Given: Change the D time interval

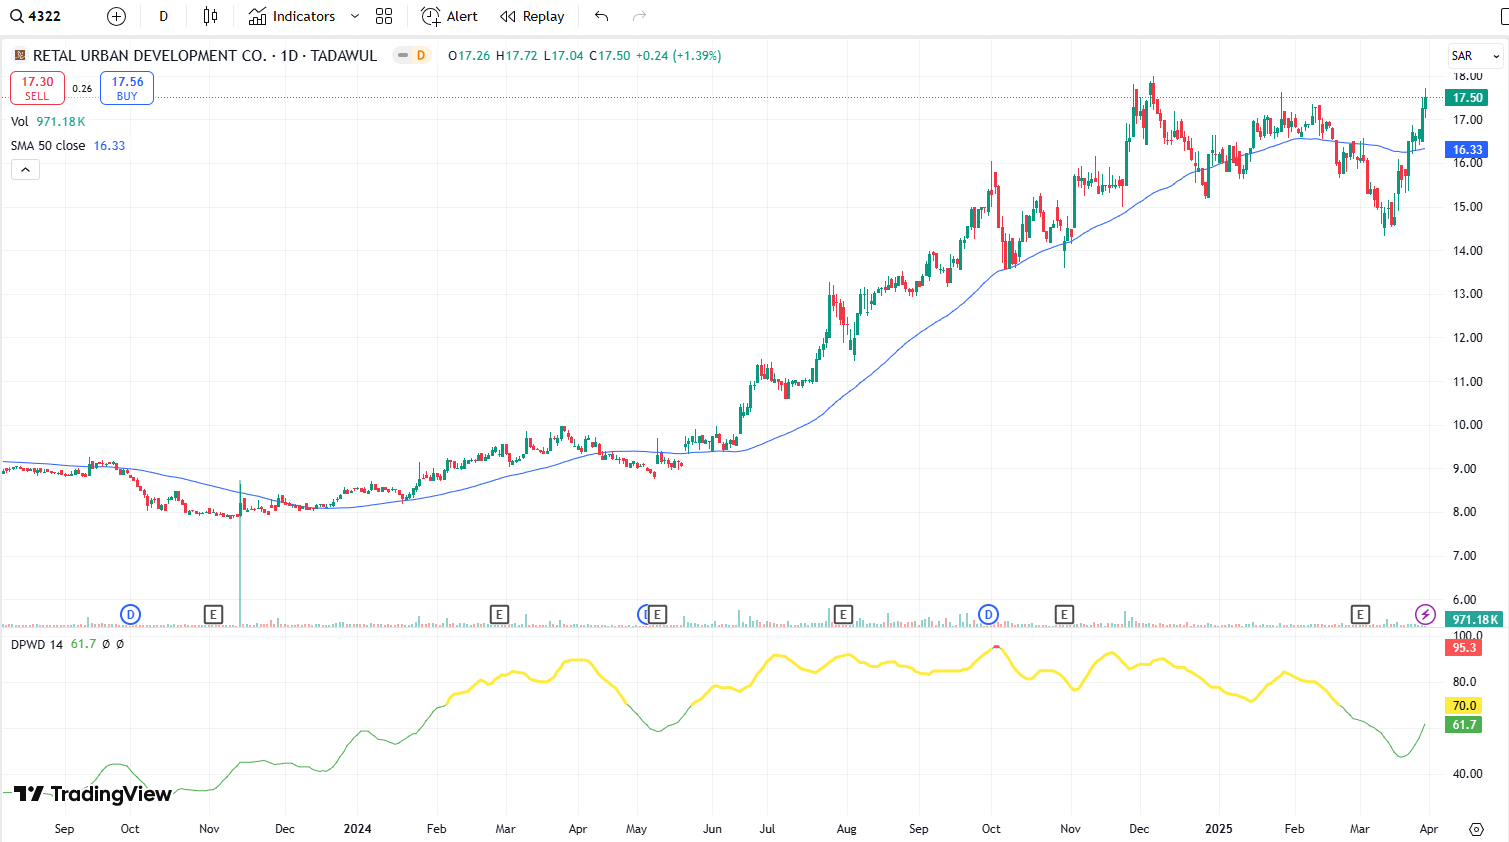Looking at the screenshot, I should pyautogui.click(x=164, y=16).
